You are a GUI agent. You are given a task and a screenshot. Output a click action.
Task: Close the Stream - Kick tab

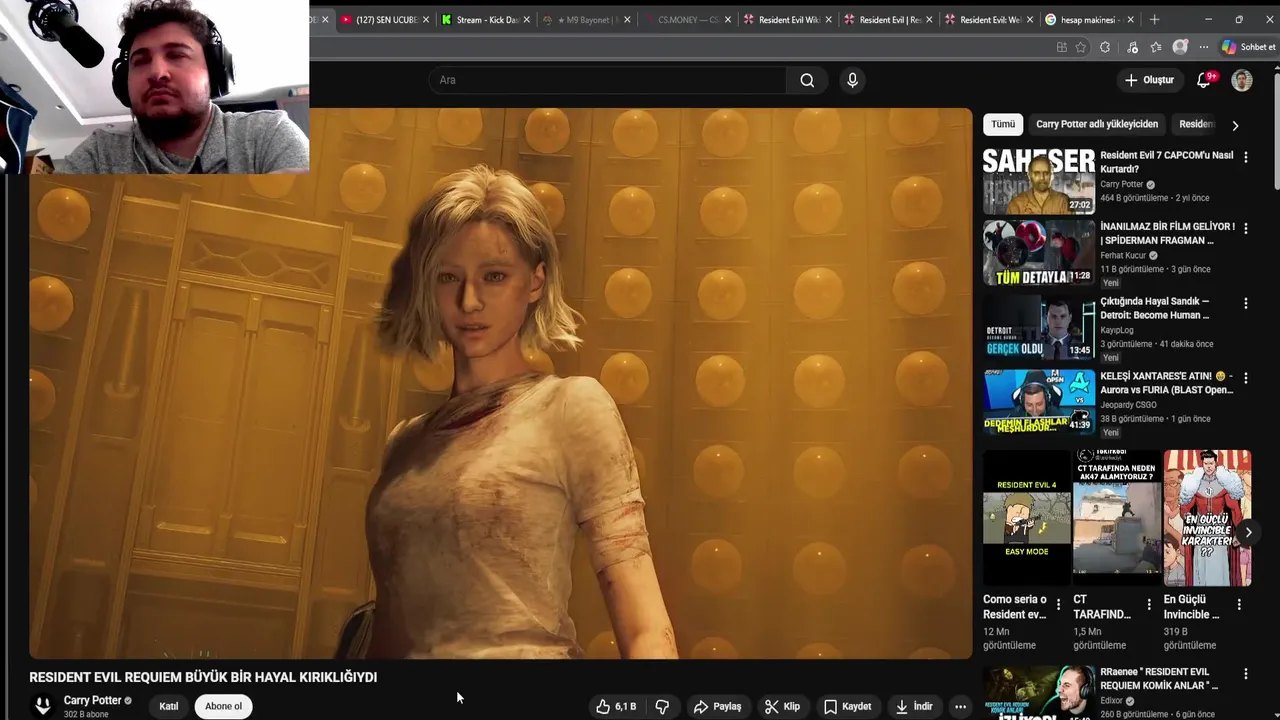click(x=526, y=19)
